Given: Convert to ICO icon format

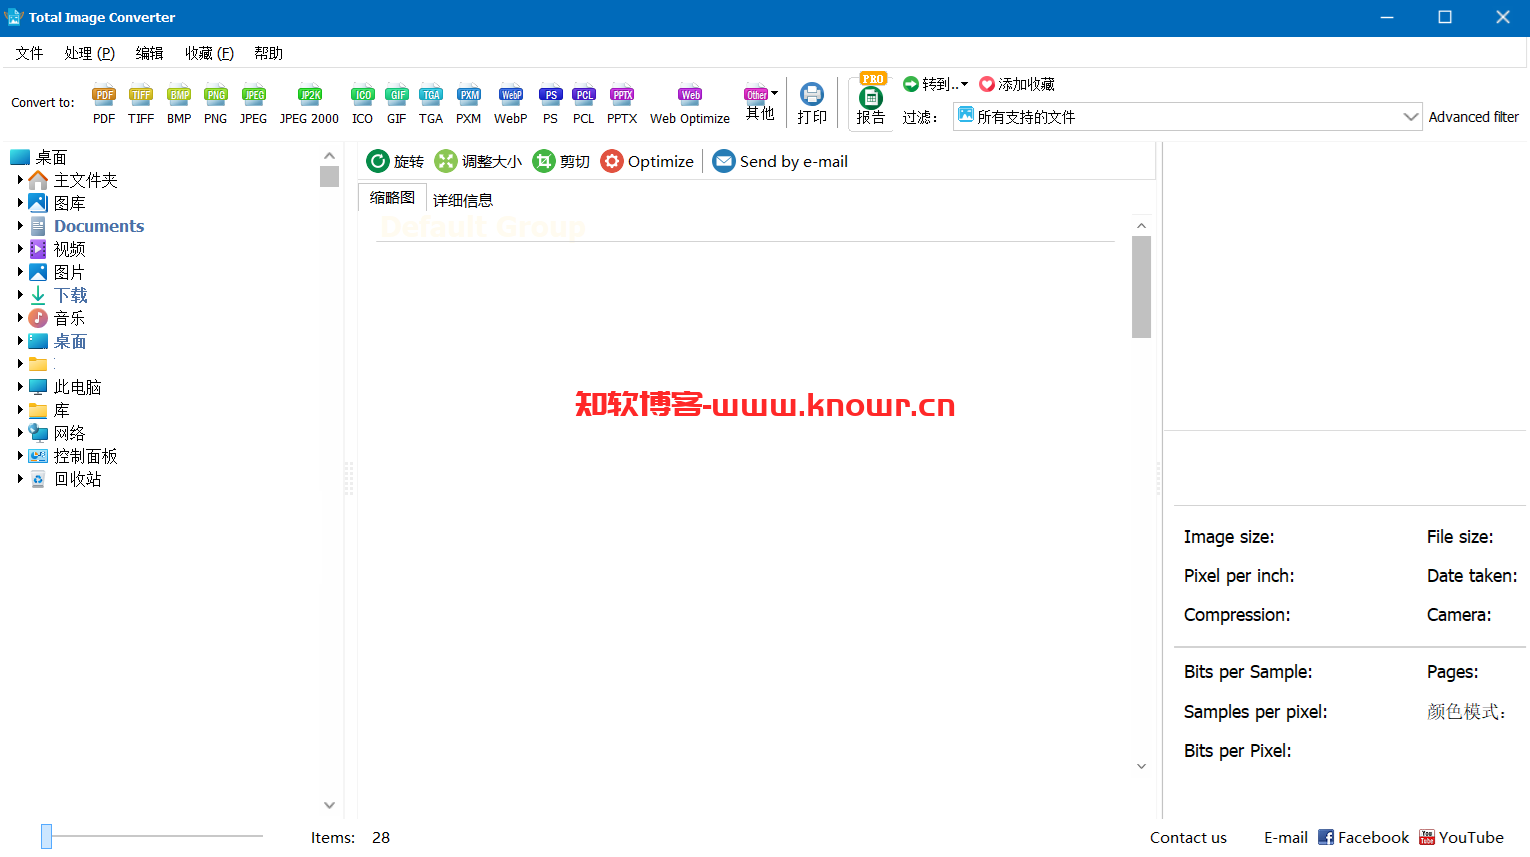Looking at the screenshot, I should click(362, 104).
